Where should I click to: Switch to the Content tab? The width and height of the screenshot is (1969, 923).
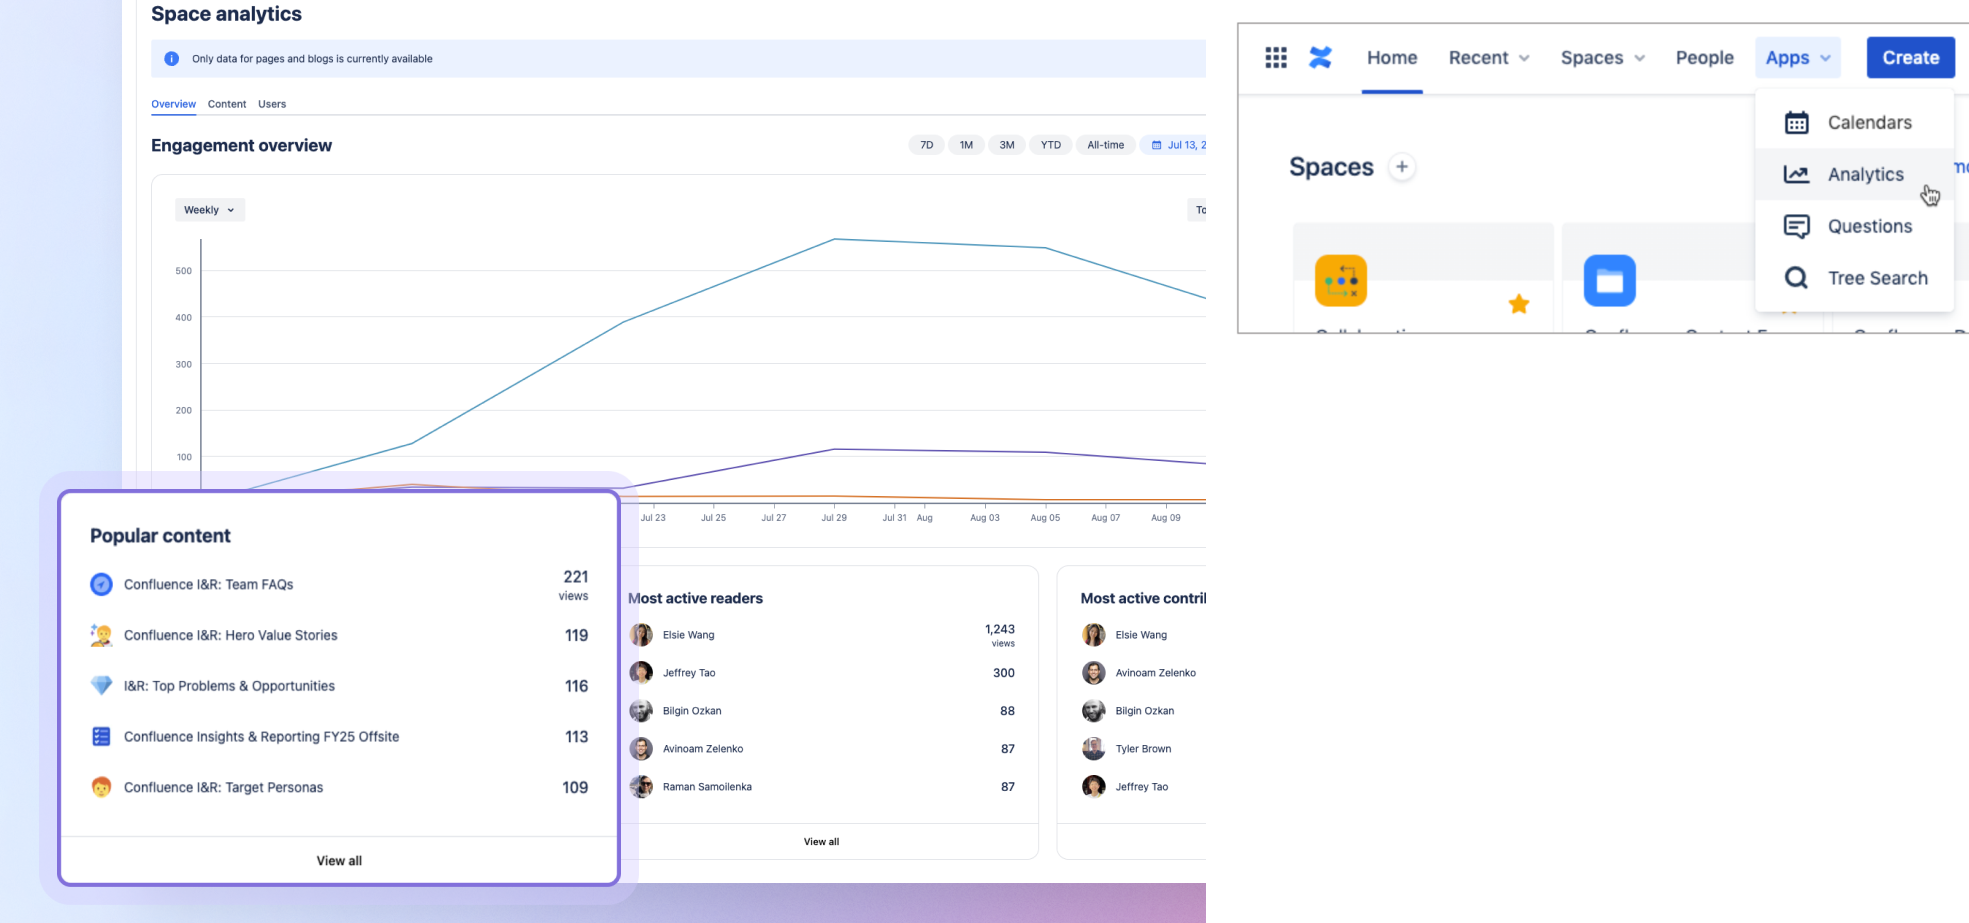coord(227,104)
